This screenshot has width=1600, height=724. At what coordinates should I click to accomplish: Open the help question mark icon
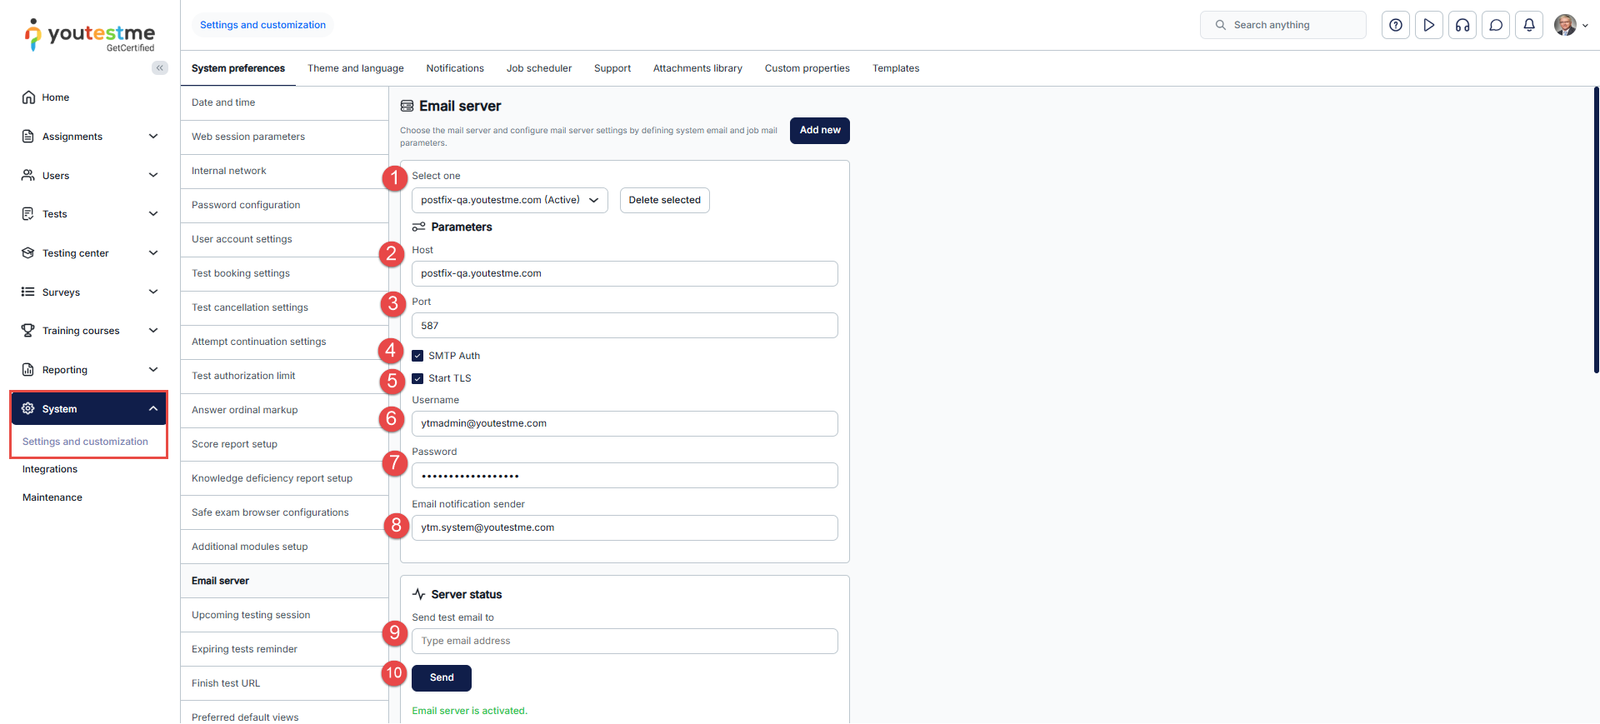click(x=1396, y=25)
